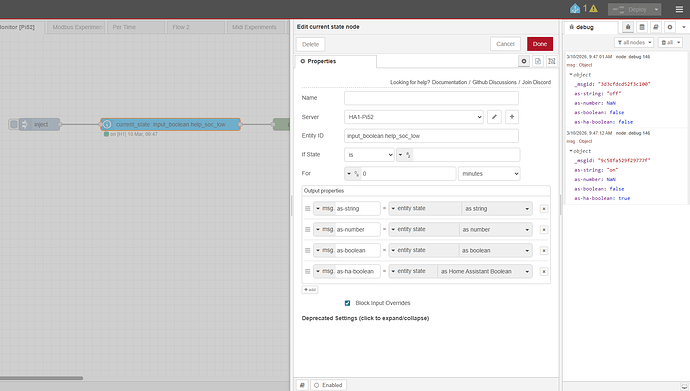Open the main hamburger menu
Viewport: 690px width, 391px height.
(x=679, y=9)
